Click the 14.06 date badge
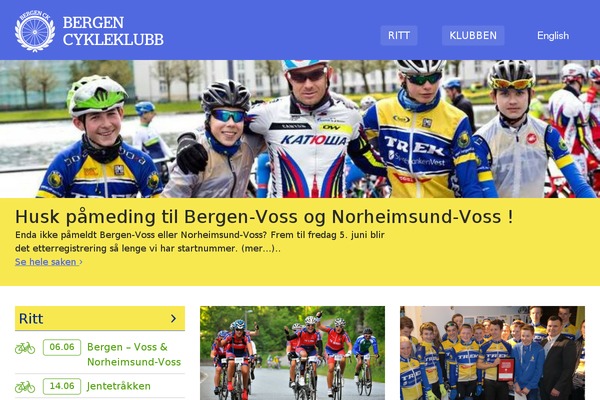 click(62, 386)
